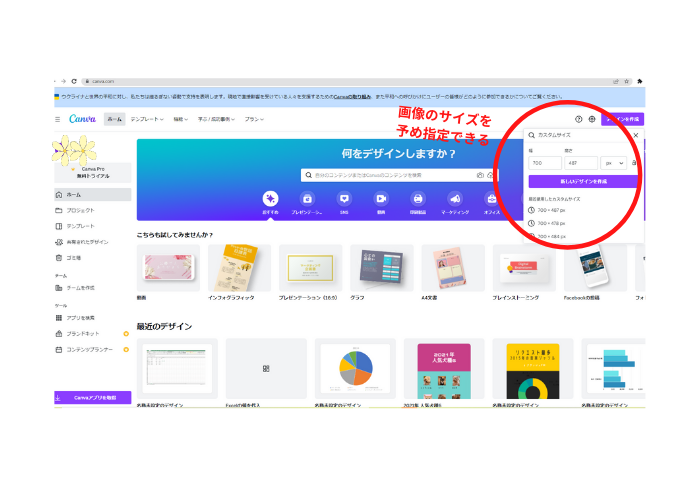
Task: Open the recent bar chart design thumbnail
Action: pyautogui.click(x=613, y=369)
